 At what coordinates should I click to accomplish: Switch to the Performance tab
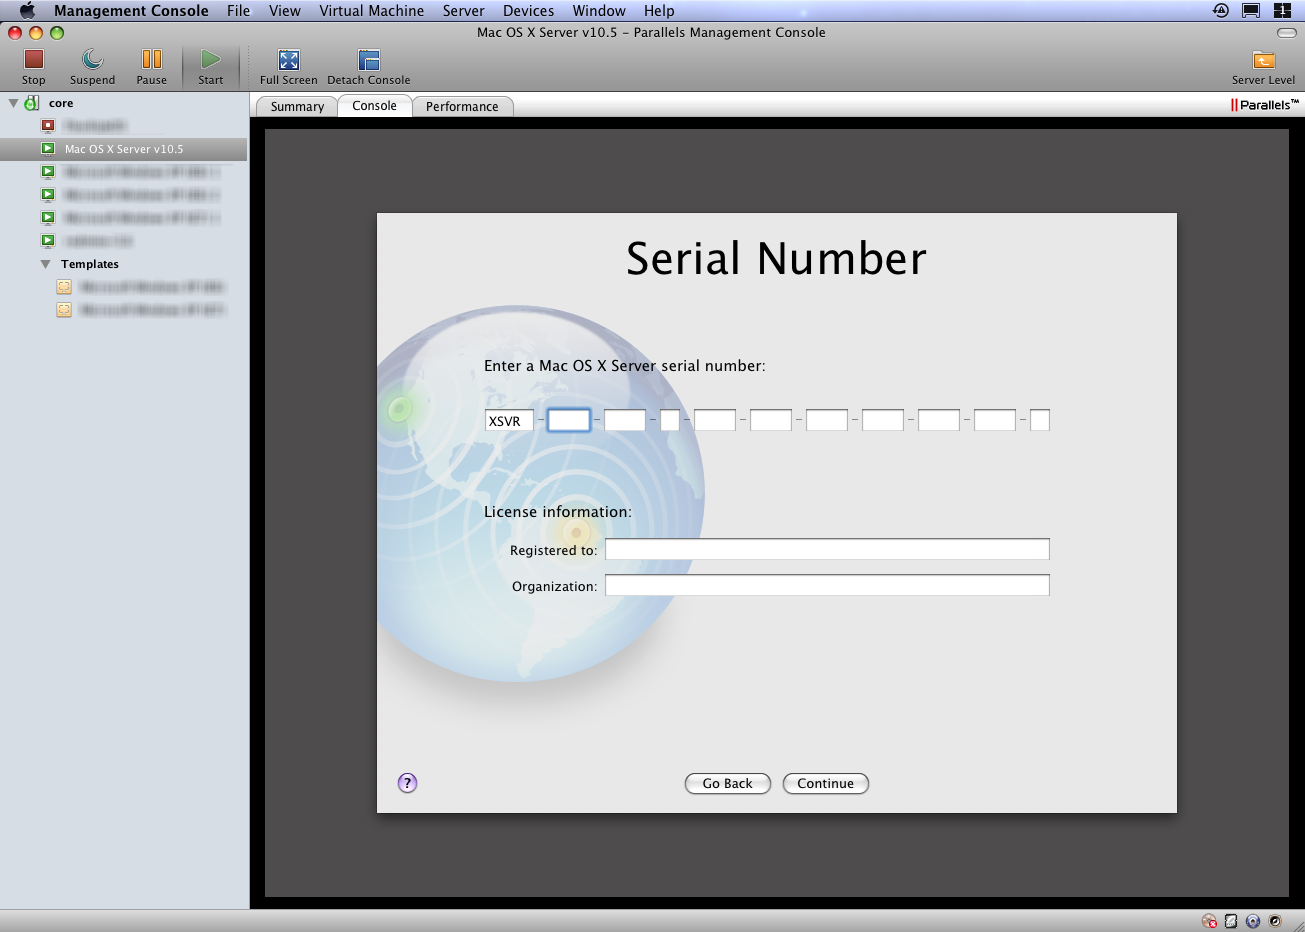(x=462, y=106)
